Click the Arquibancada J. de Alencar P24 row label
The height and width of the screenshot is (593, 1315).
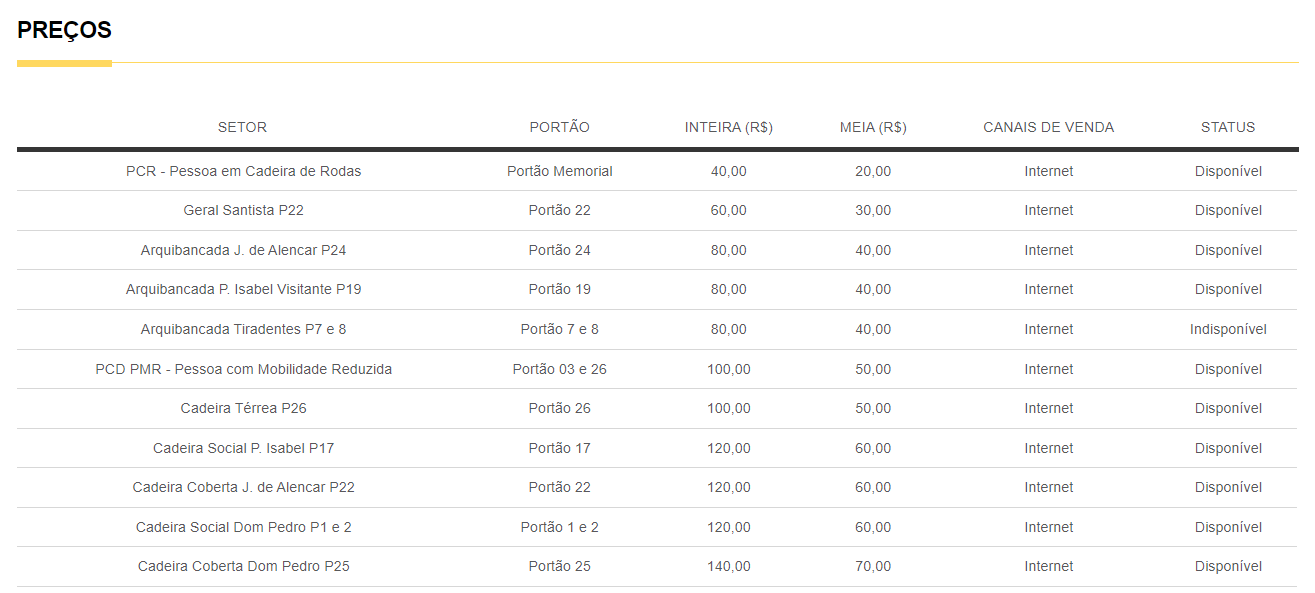(x=243, y=250)
